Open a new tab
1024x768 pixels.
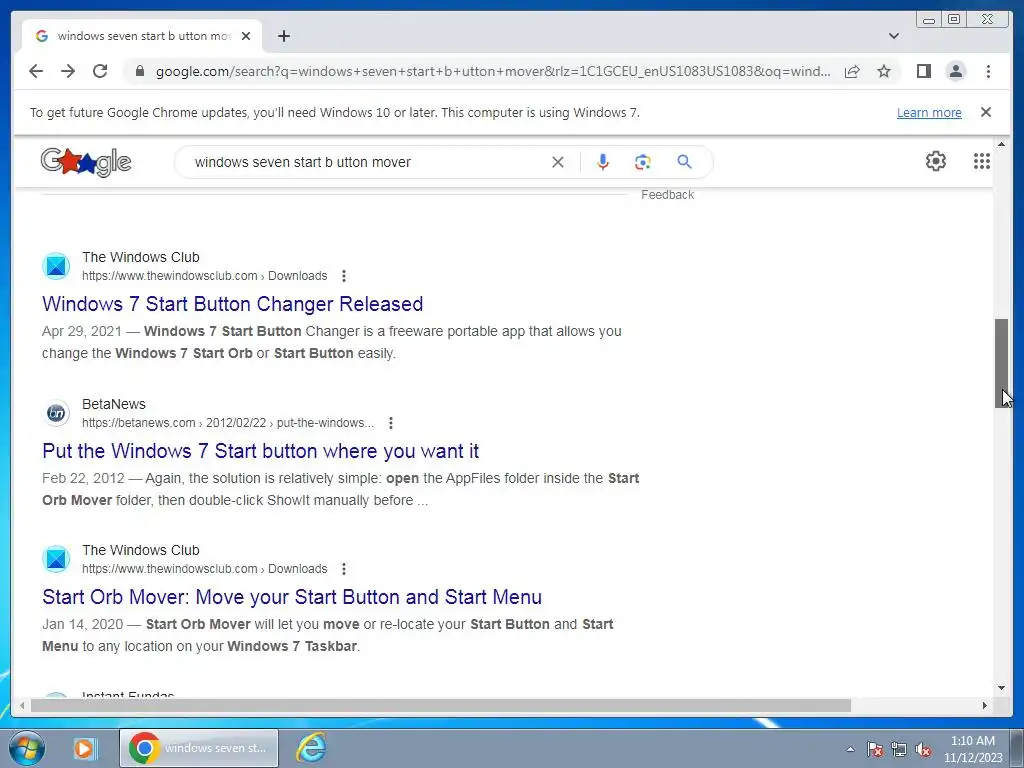[x=283, y=36]
